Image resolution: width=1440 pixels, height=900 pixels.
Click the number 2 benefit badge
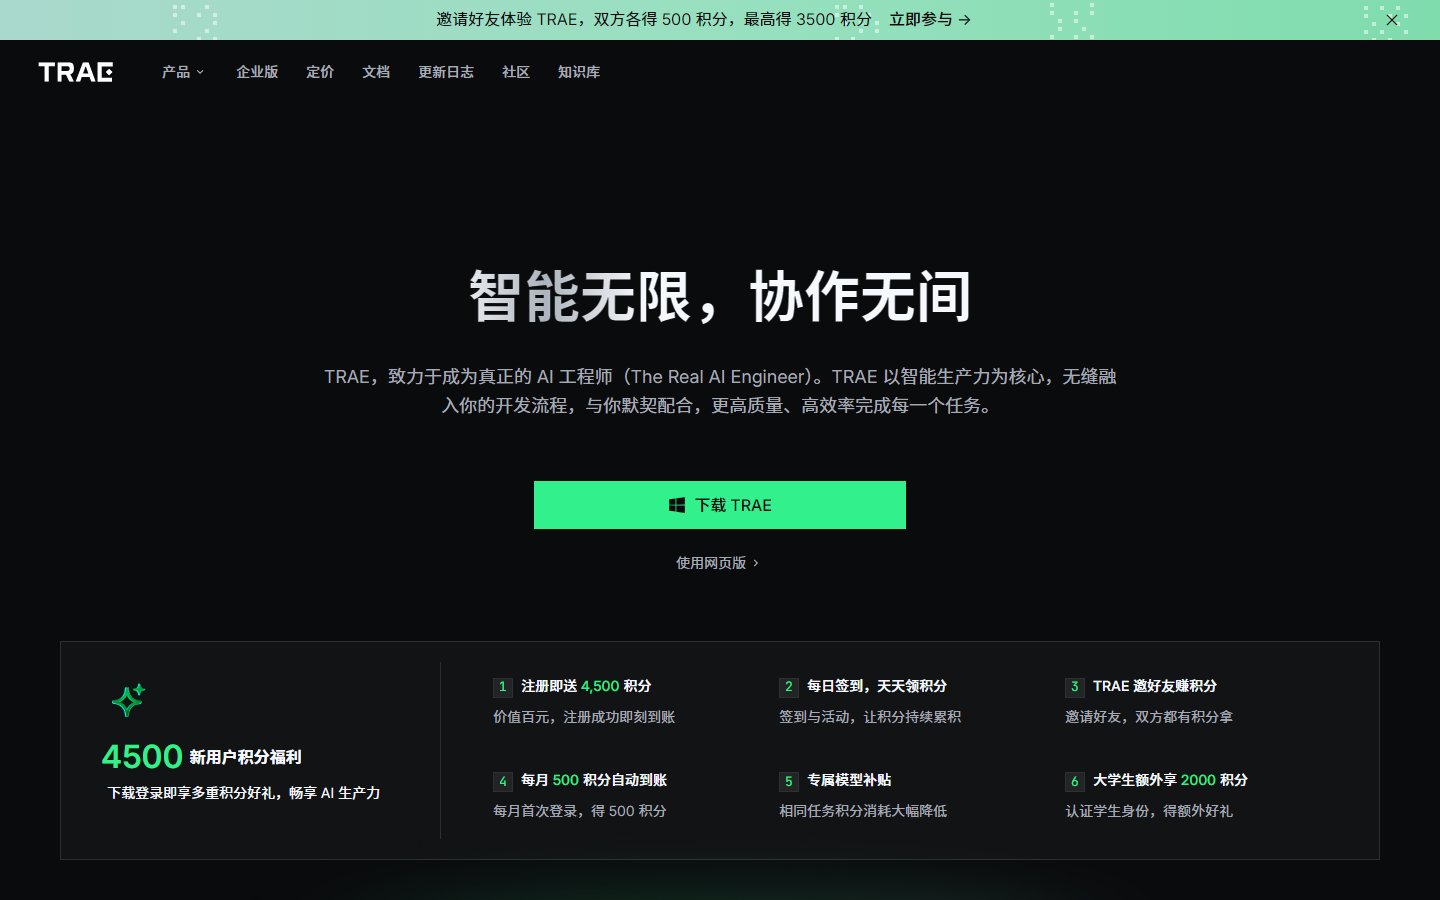[789, 687]
